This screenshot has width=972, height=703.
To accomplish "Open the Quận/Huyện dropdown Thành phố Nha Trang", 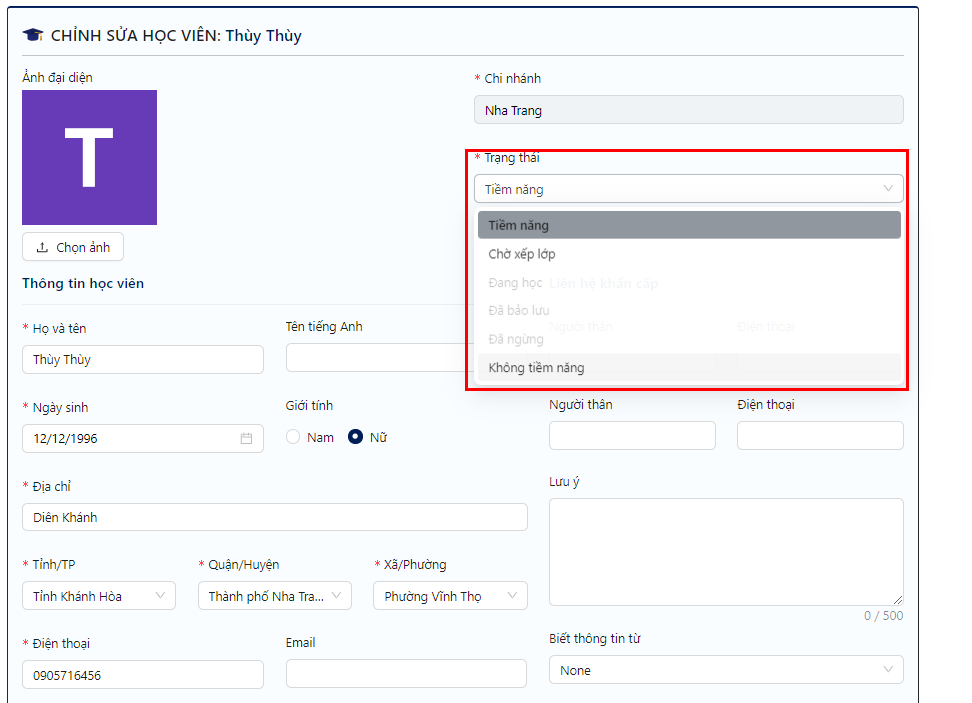I will pyautogui.click(x=275, y=596).
